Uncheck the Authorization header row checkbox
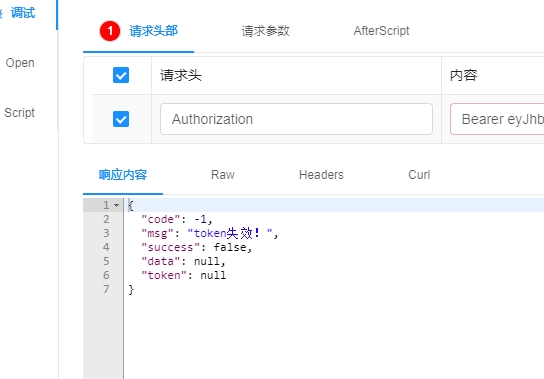 coord(121,119)
